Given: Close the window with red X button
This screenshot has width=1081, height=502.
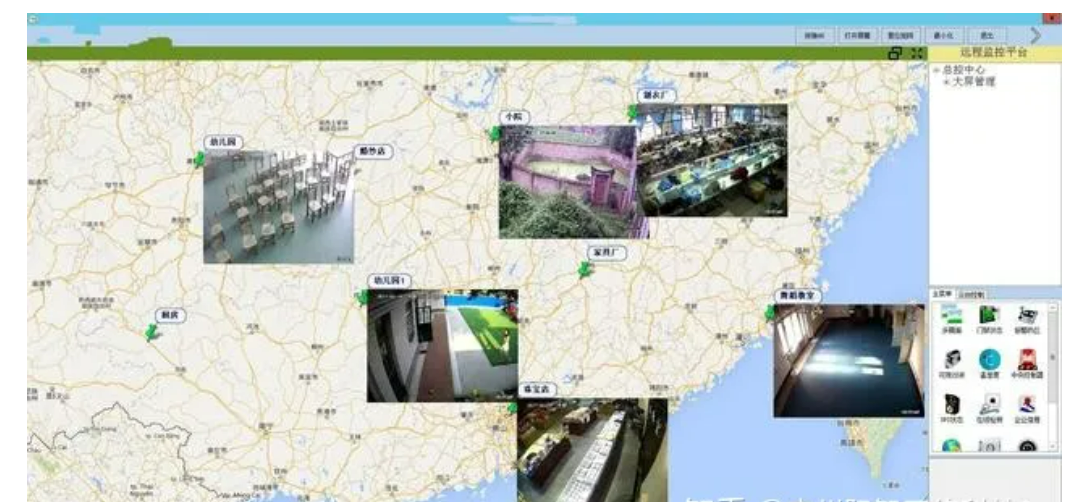Looking at the screenshot, I should (x=1052, y=19).
